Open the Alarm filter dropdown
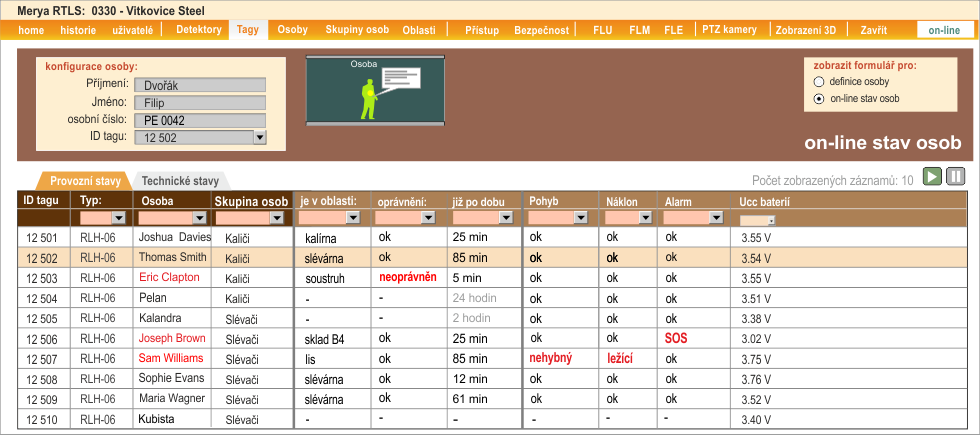Screen dimensions: 980x435 coord(716,218)
